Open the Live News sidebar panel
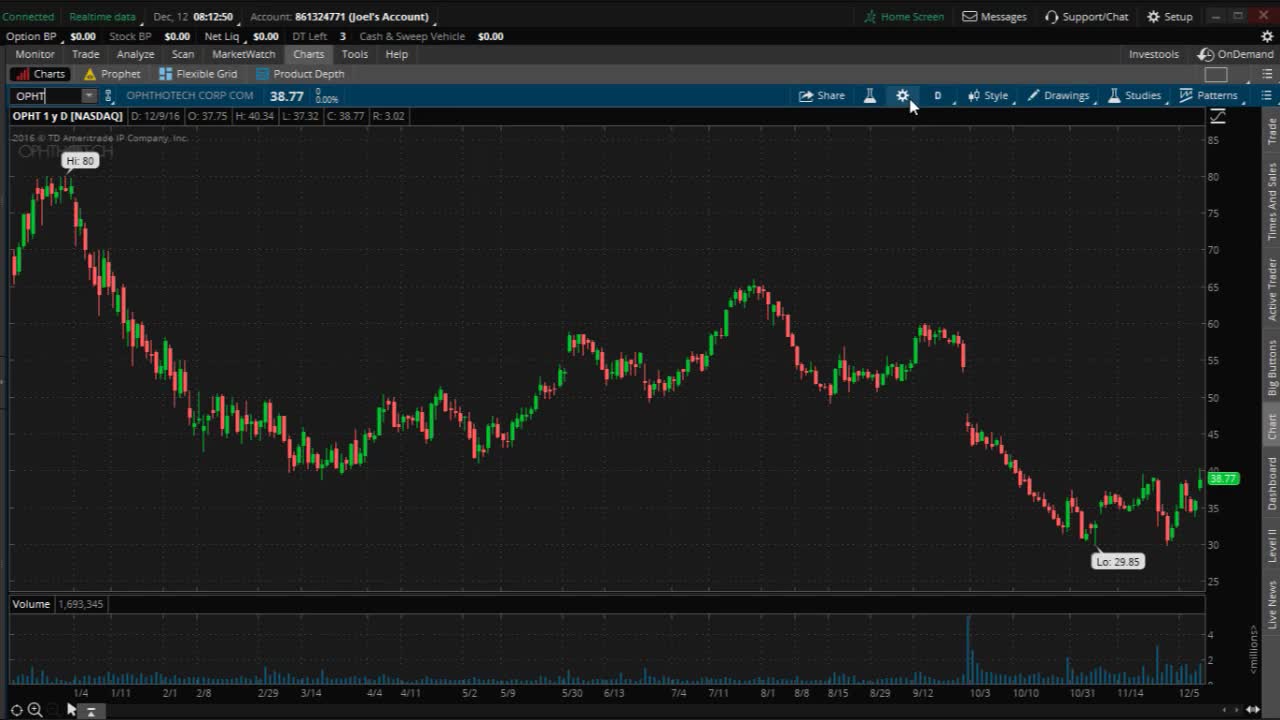 [1272, 605]
